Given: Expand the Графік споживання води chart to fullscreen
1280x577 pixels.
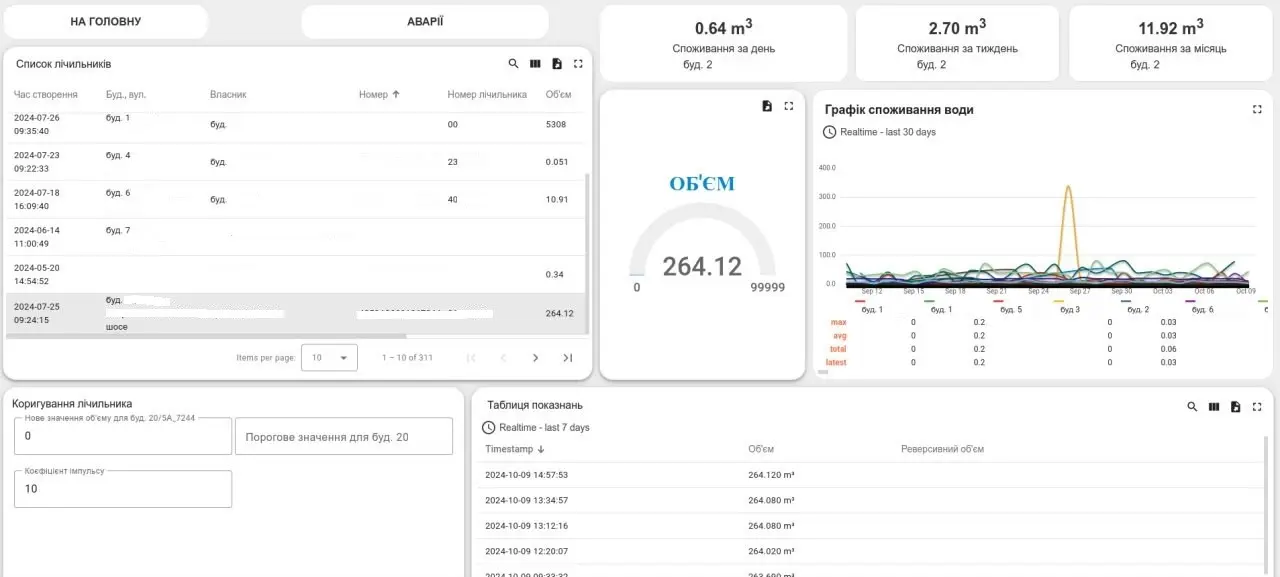Looking at the screenshot, I should point(1257,110).
